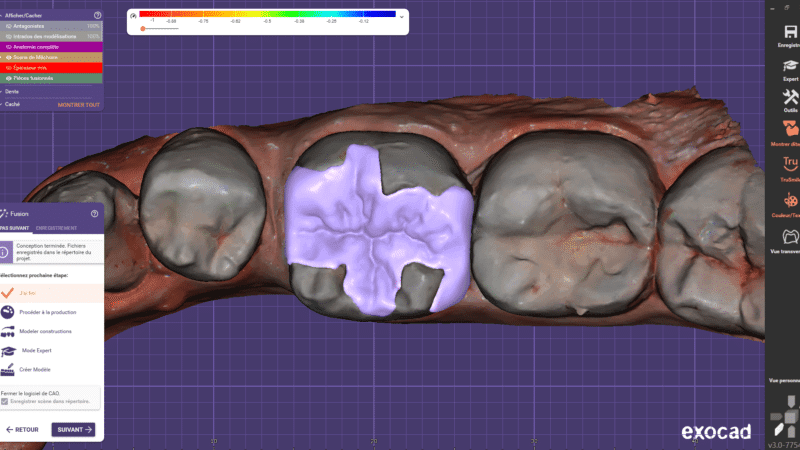Click the Montrer tout link

79,105
